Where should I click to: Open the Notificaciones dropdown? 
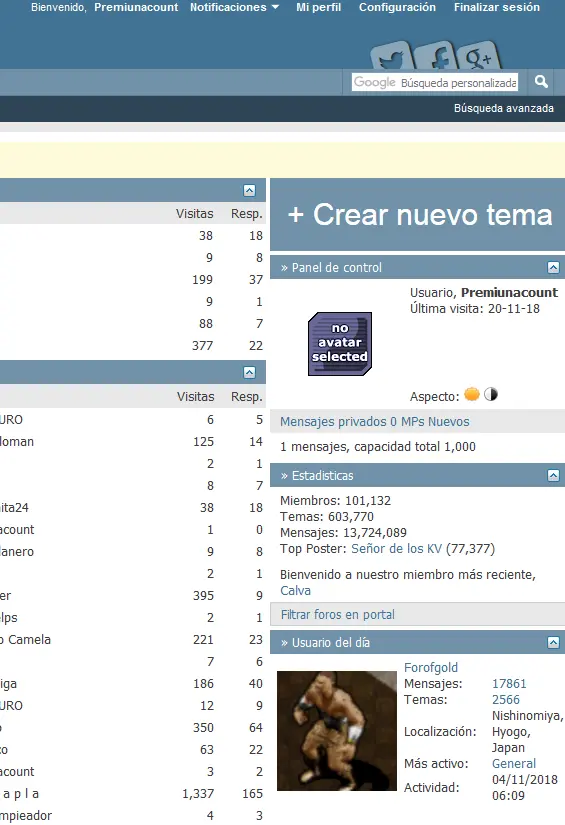click(234, 7)
